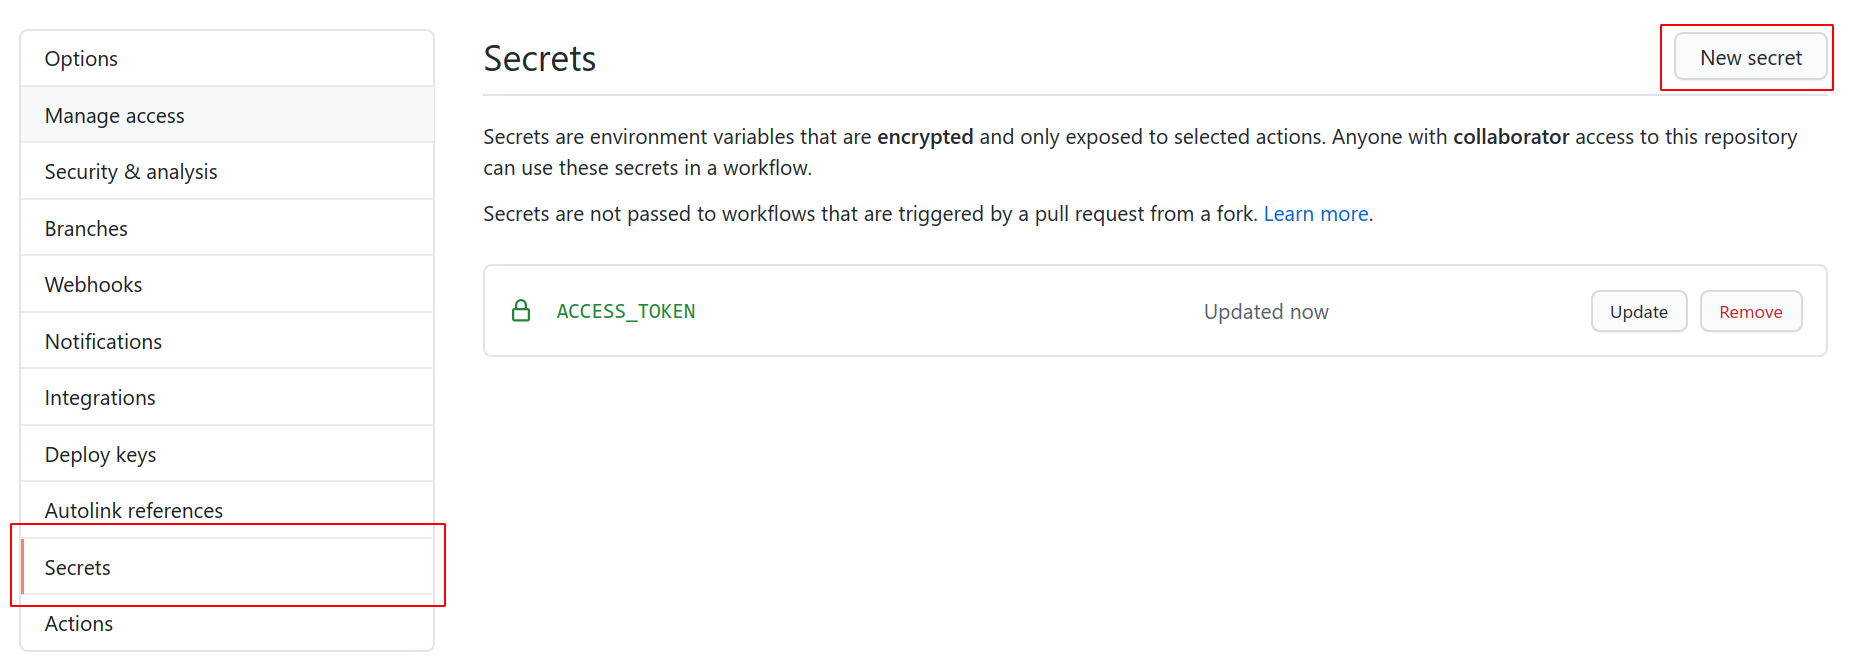Screen dimensions: 1859x668
Task: Go to Autolink references
Action: click(x=133, y=511)
